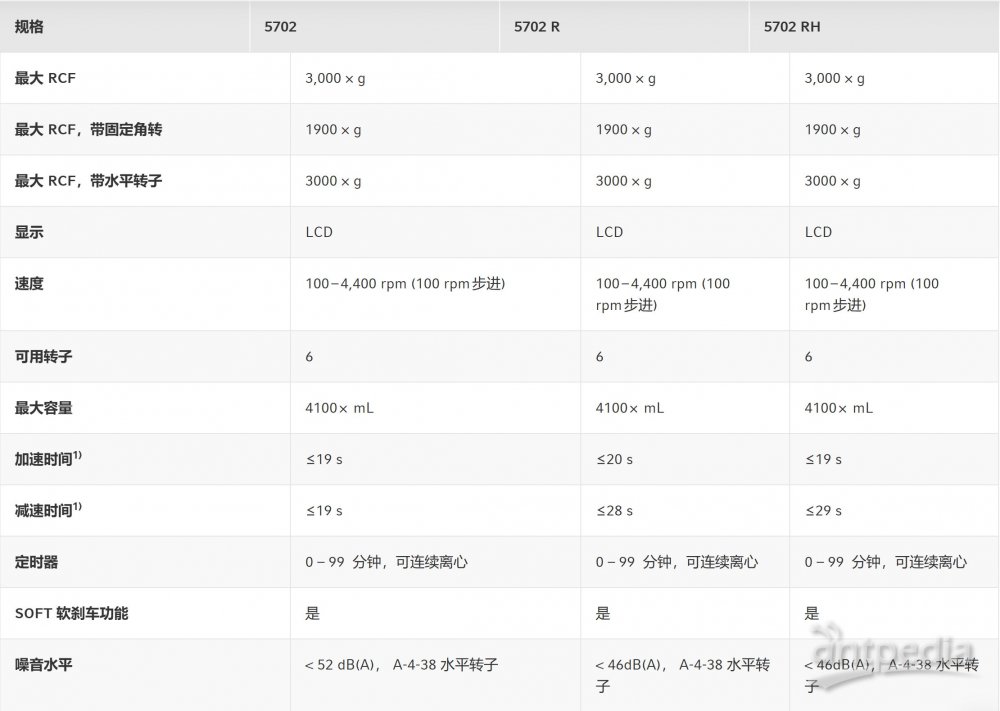Image resolution: width=1000 pixels, height=711 pixels.
Task: Click the 显示 row label
Action: (29, 232)
